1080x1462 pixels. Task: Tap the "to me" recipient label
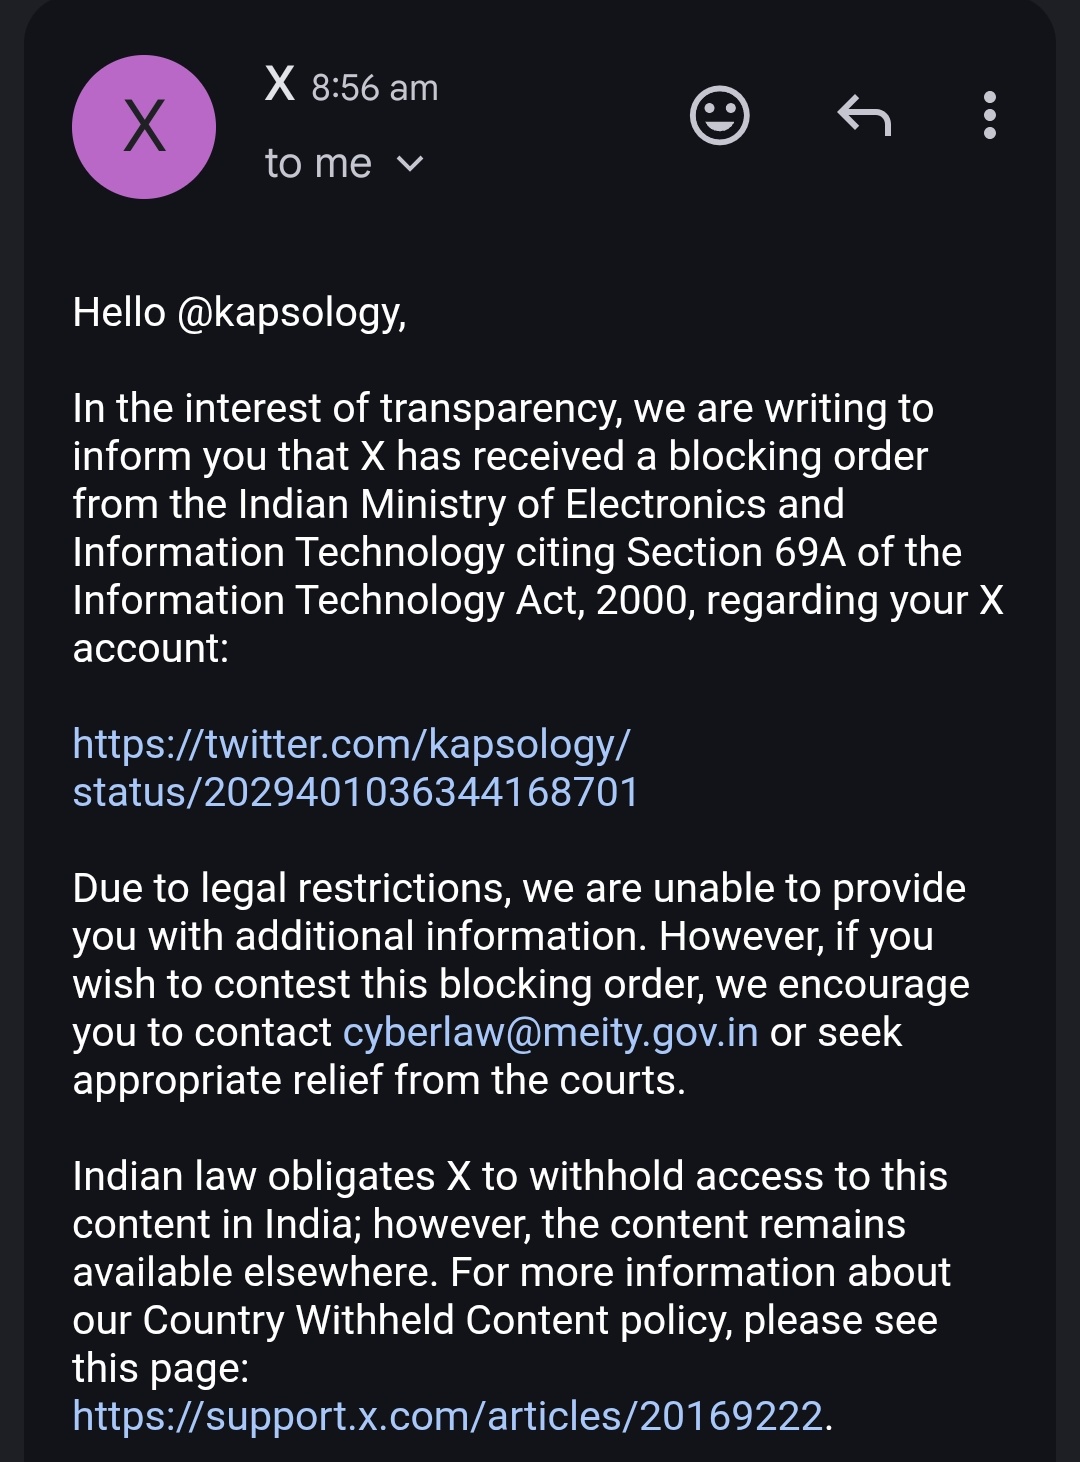click(x=318, y=164)
